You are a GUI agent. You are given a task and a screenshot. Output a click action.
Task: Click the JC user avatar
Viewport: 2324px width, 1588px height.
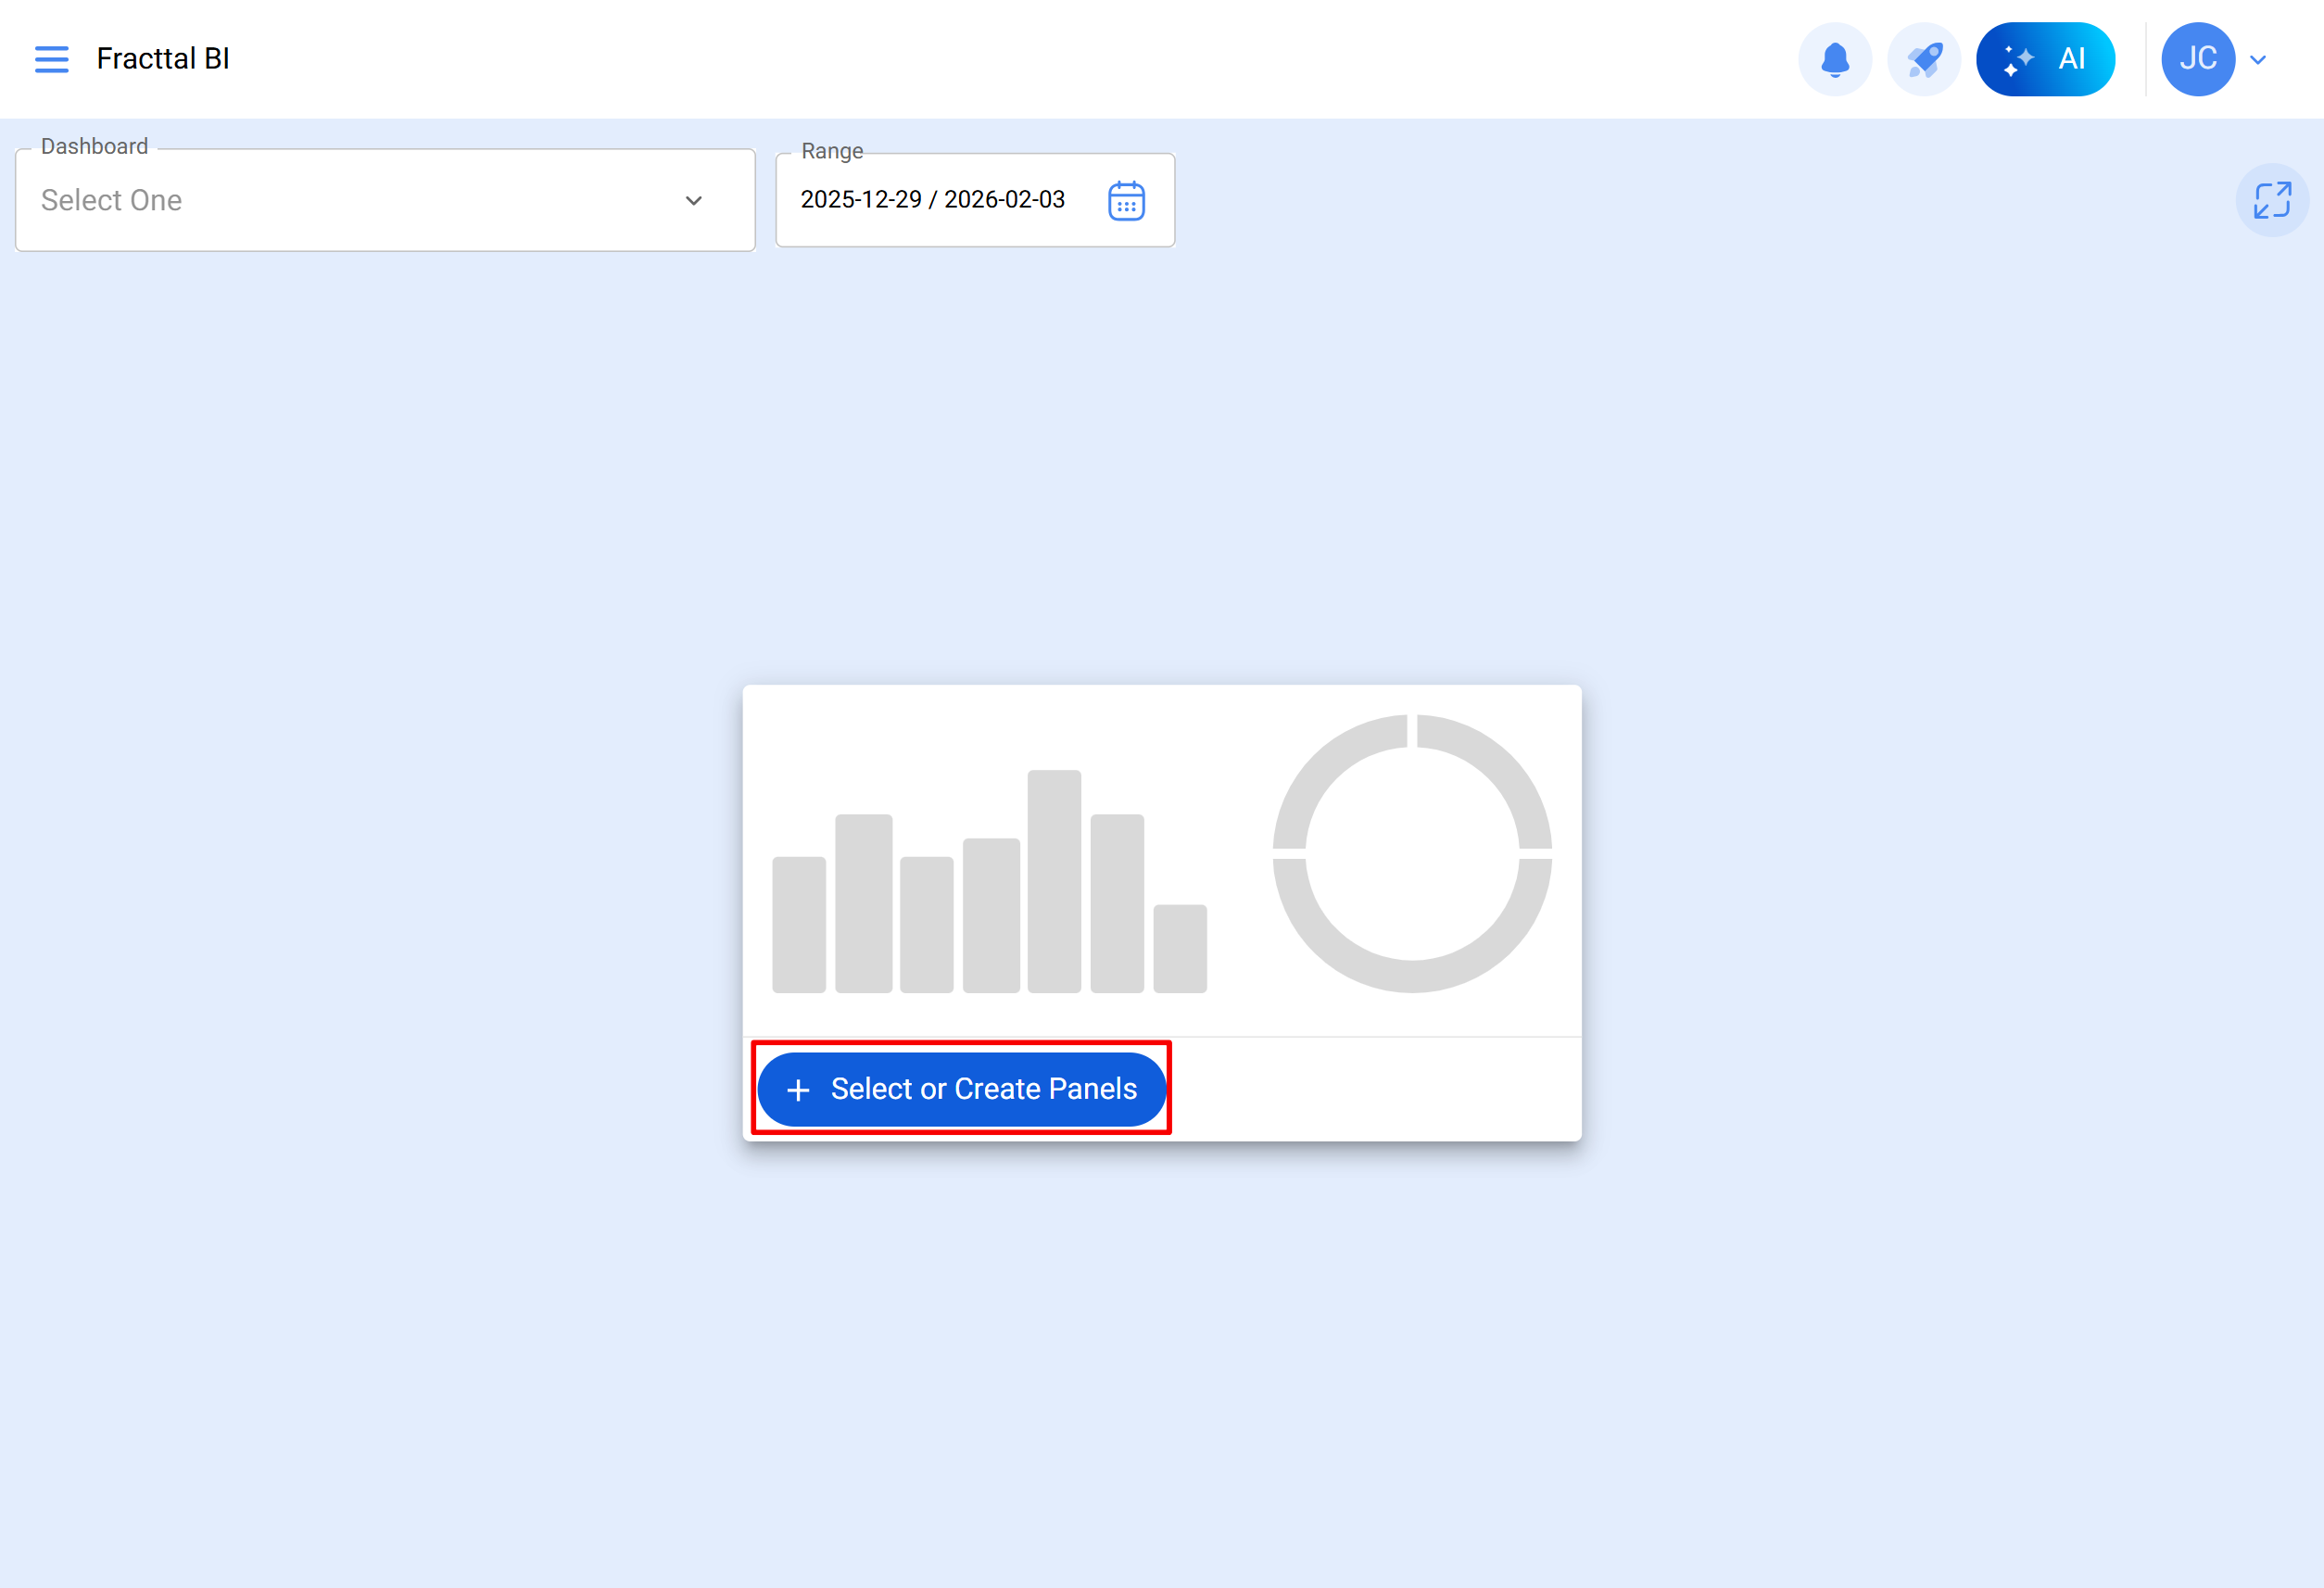tap(2197, 59)
